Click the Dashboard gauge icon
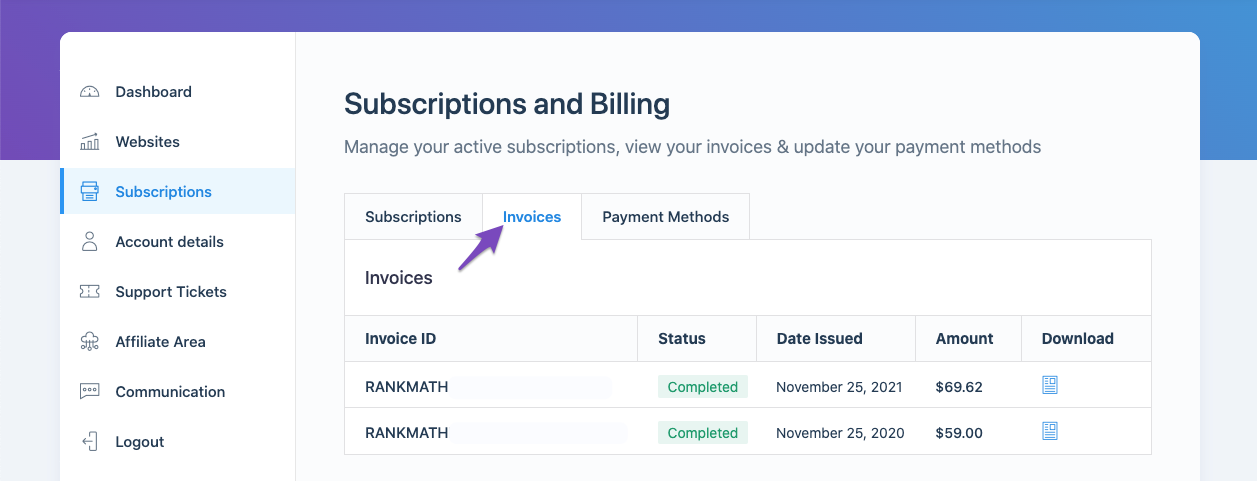Viewport: 1257px width, 481px height. pyautogui.click(x=90, y=92)
